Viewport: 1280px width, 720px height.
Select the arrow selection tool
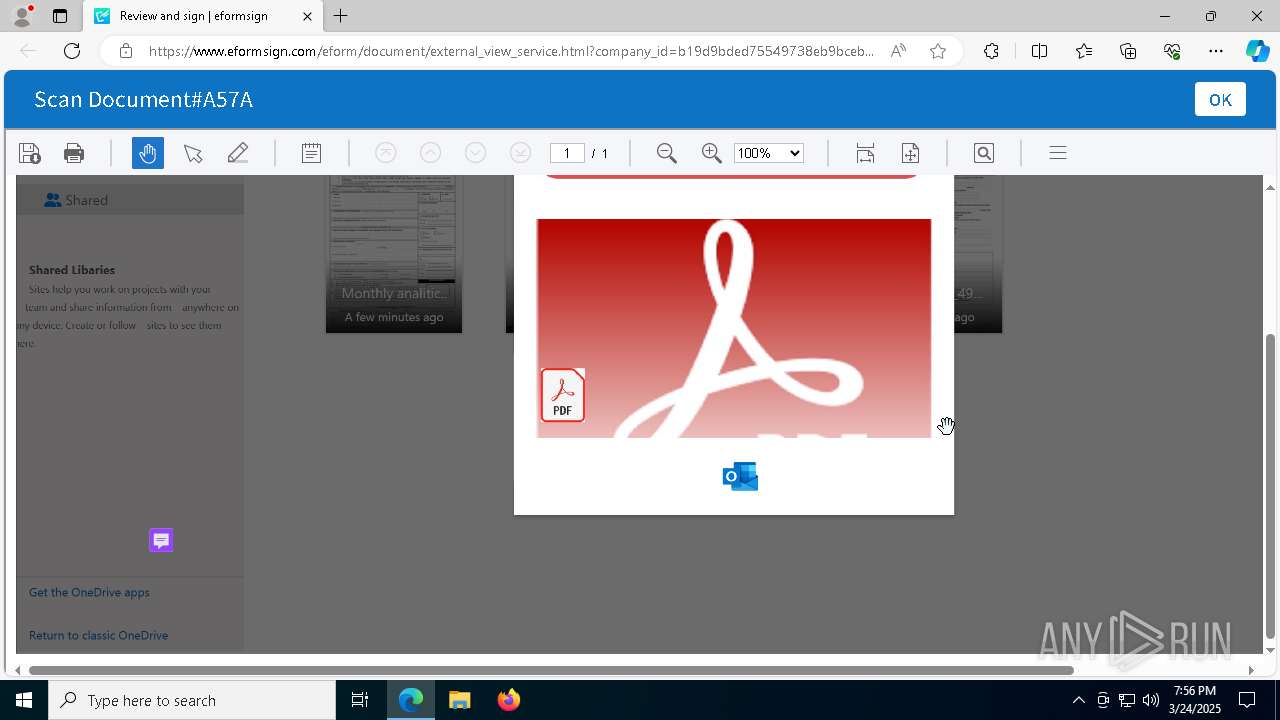click(193, 153)
